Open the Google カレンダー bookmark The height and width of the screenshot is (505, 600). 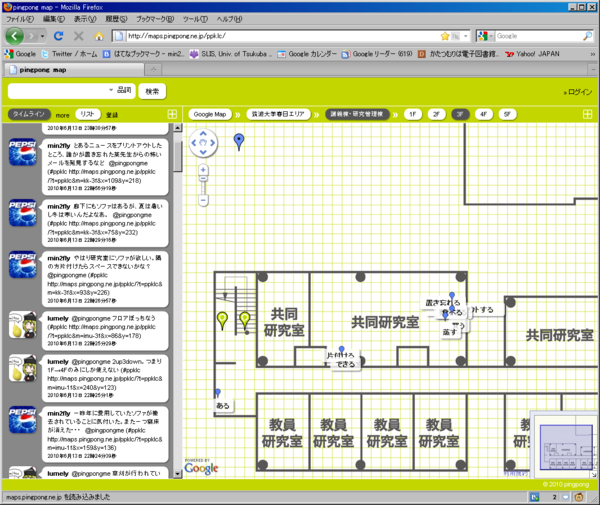coord(307,54)
